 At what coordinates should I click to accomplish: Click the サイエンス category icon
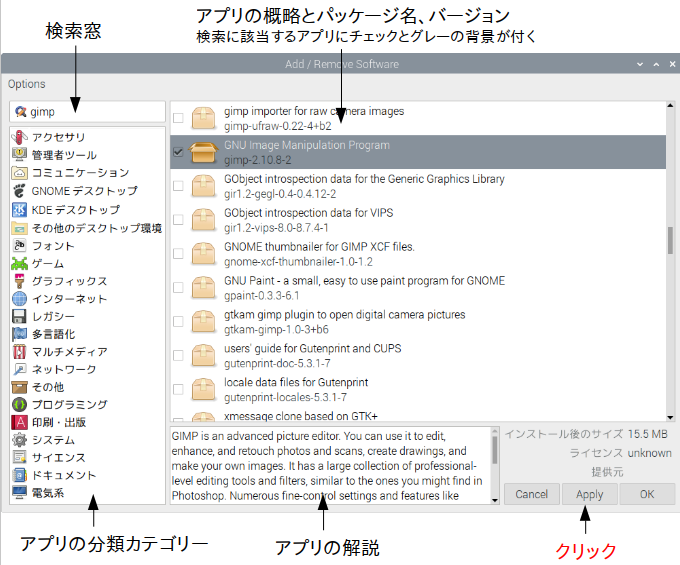[x=20, y=457]
